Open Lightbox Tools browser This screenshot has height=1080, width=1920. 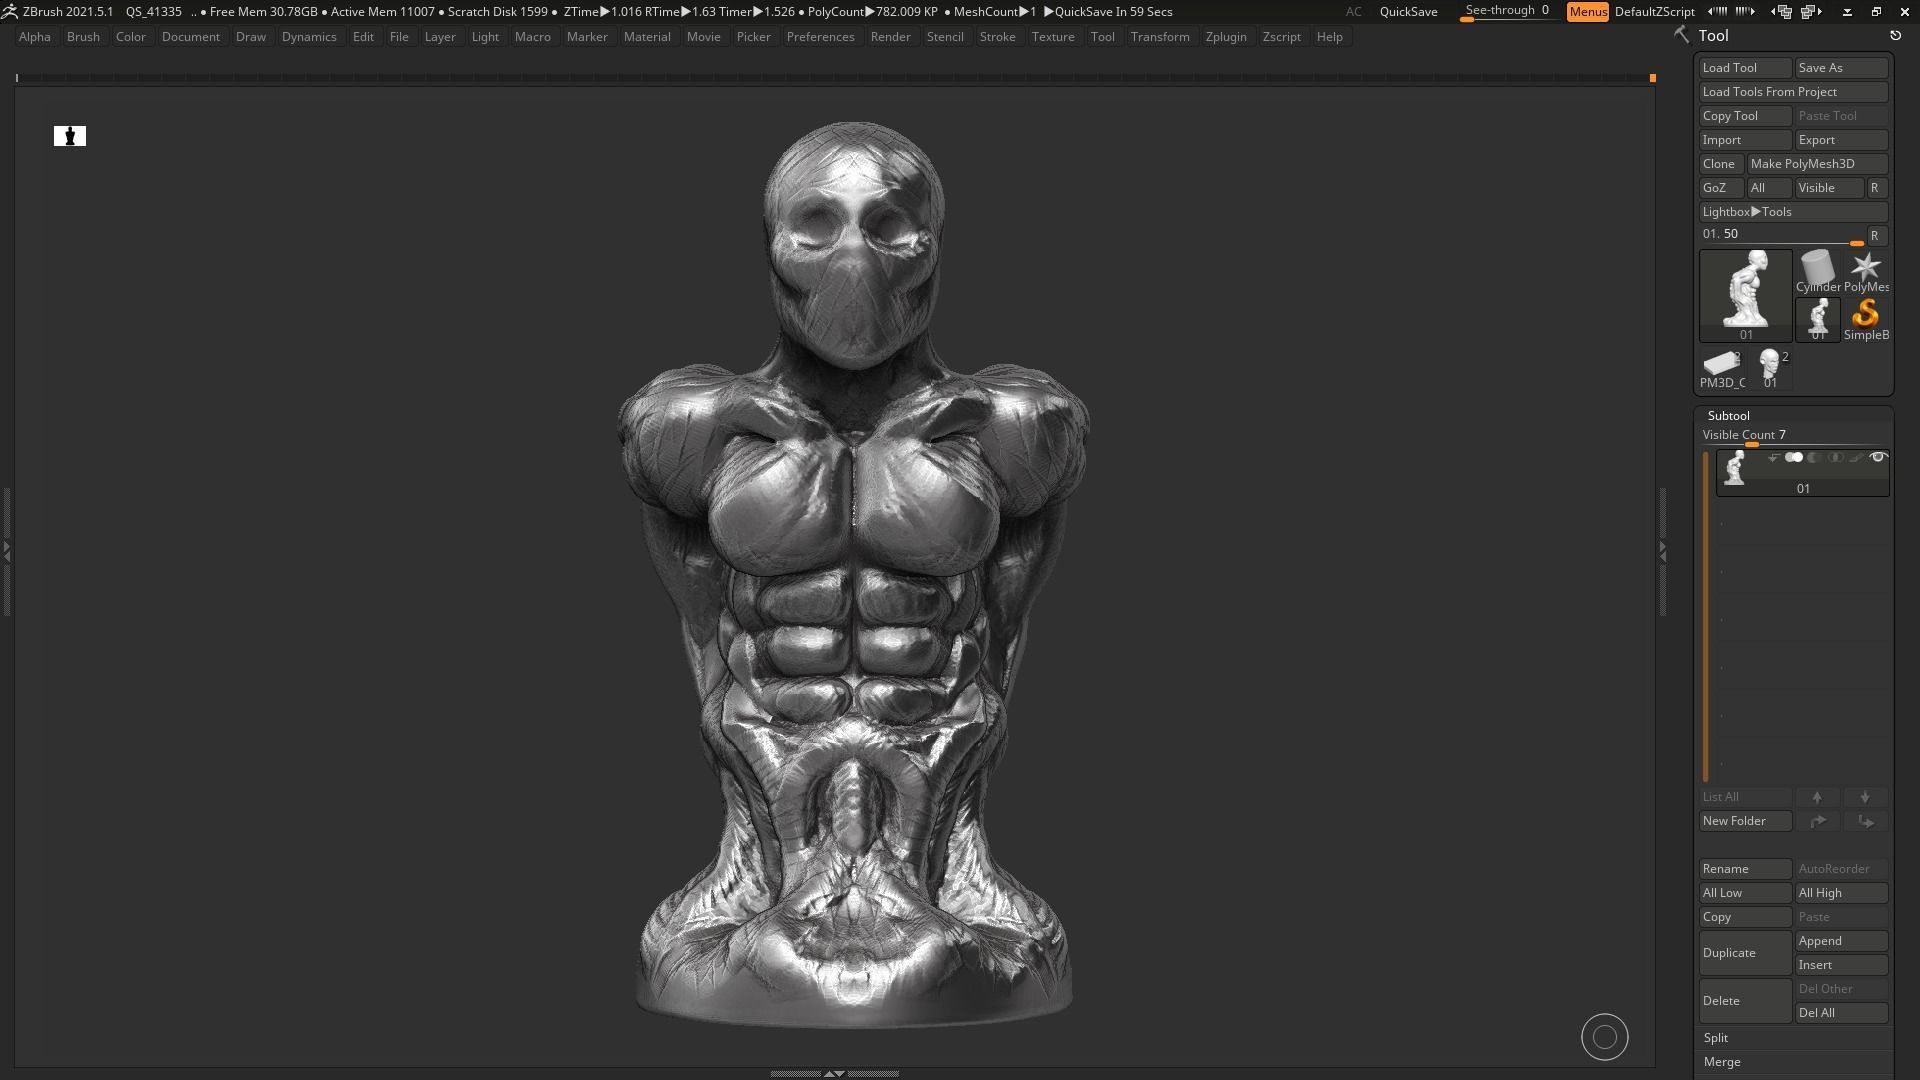coord(1794,212)
